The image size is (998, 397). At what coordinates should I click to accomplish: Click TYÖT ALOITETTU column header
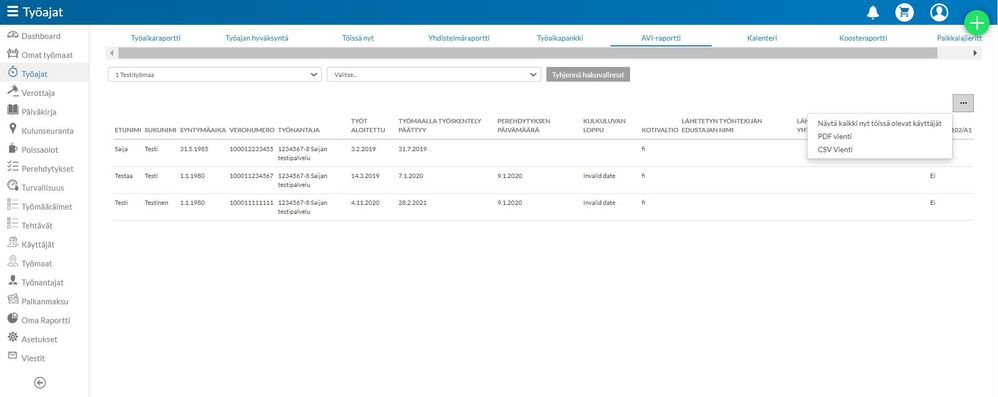pyautogui.click(x=368, y=125)
